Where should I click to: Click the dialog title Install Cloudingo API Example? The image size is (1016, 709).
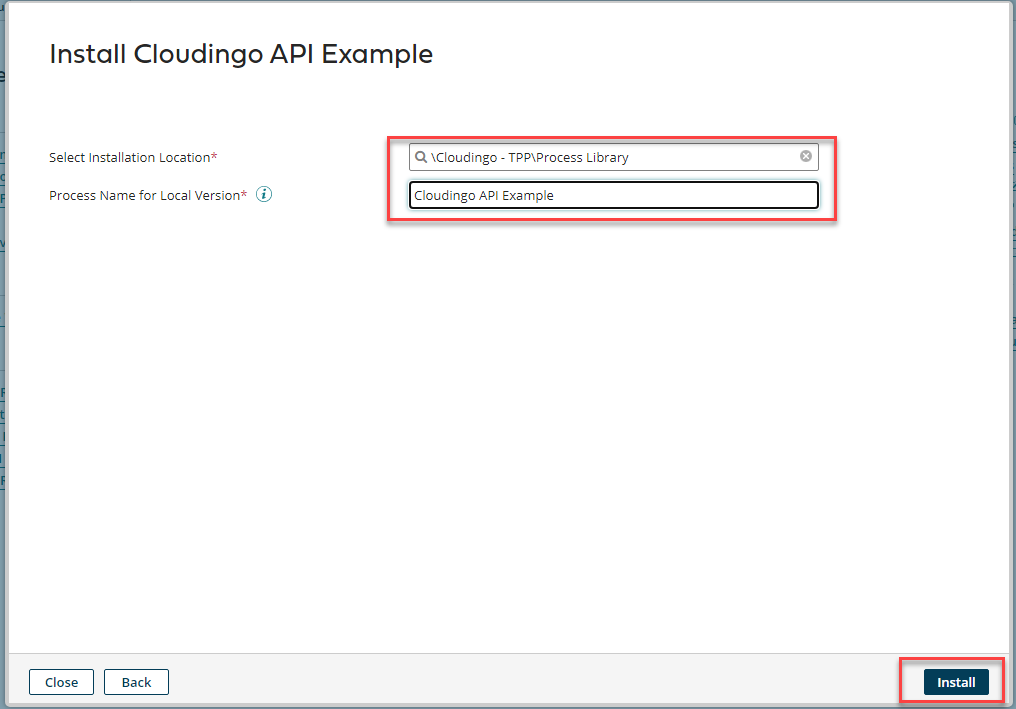pos(240,54)
